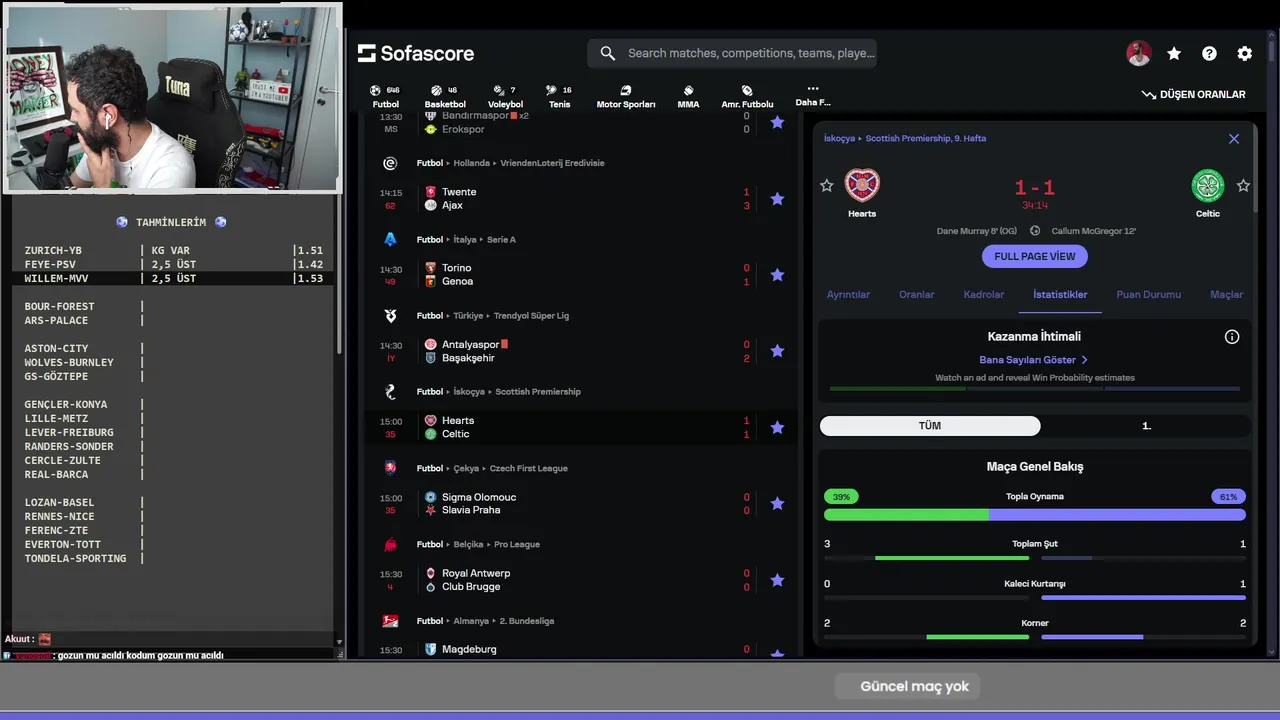Open the Eredivisie league icon
This screenshot has width=1280, height=720.
(x=390, y=163)
